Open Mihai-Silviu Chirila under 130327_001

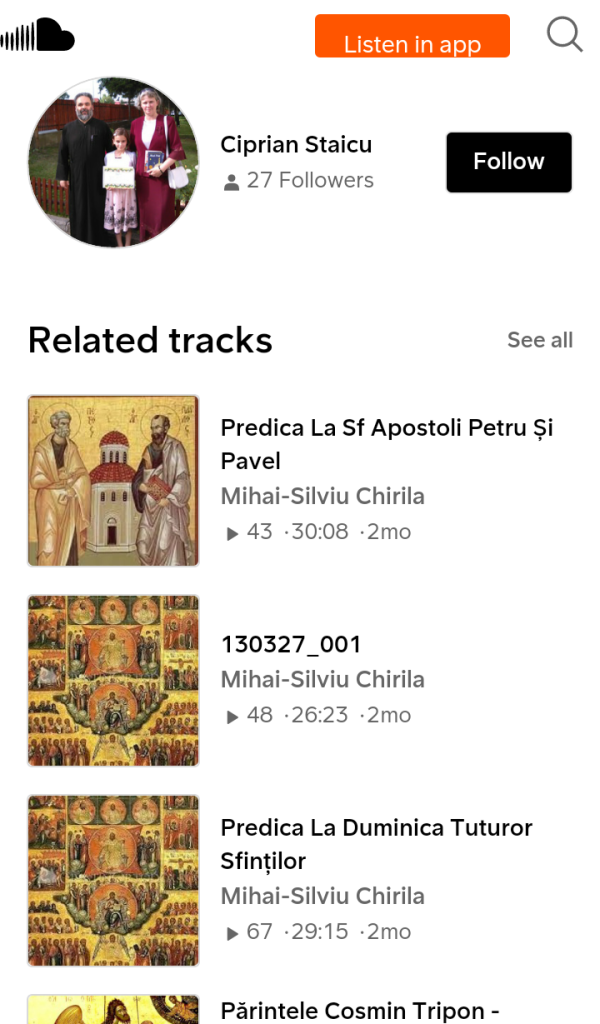322,680
